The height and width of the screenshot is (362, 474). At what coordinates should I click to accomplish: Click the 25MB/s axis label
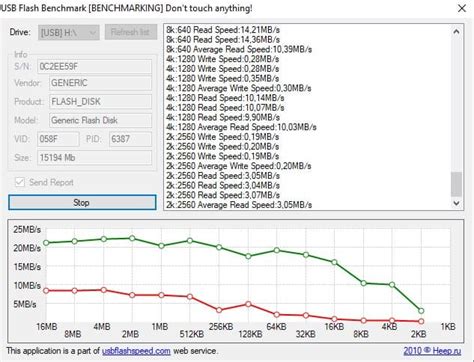coord(27,229)
